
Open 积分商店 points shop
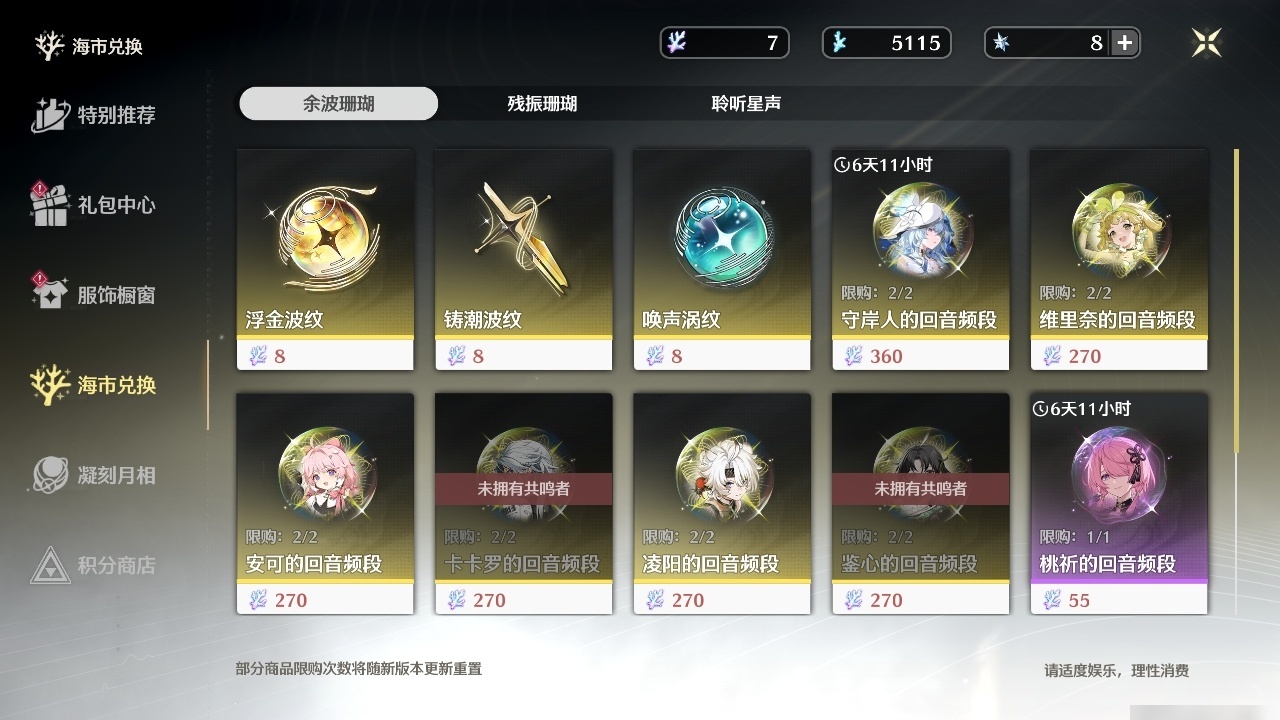pos(95,565)
